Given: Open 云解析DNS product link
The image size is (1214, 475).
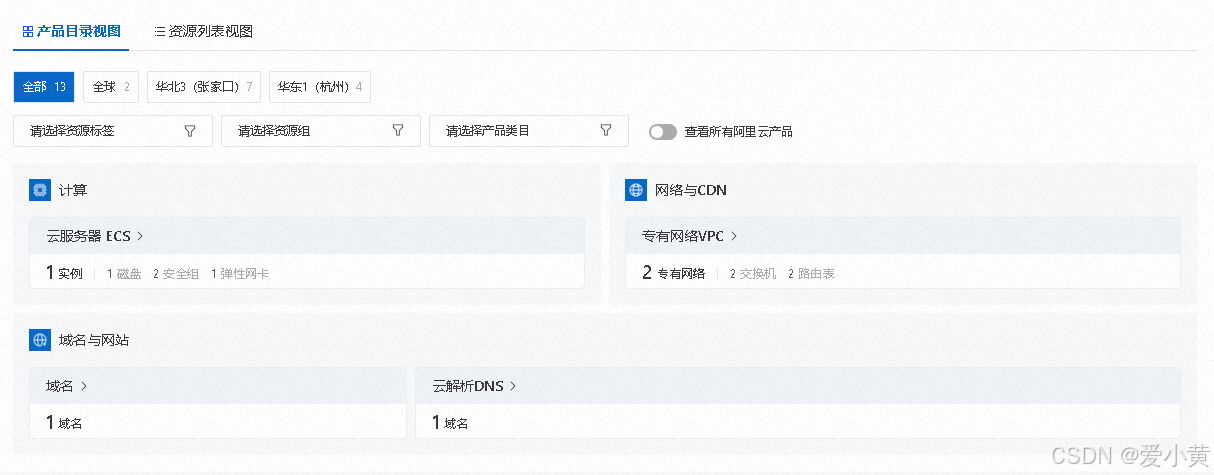Looking at the screenshot, I should [468, 386].
